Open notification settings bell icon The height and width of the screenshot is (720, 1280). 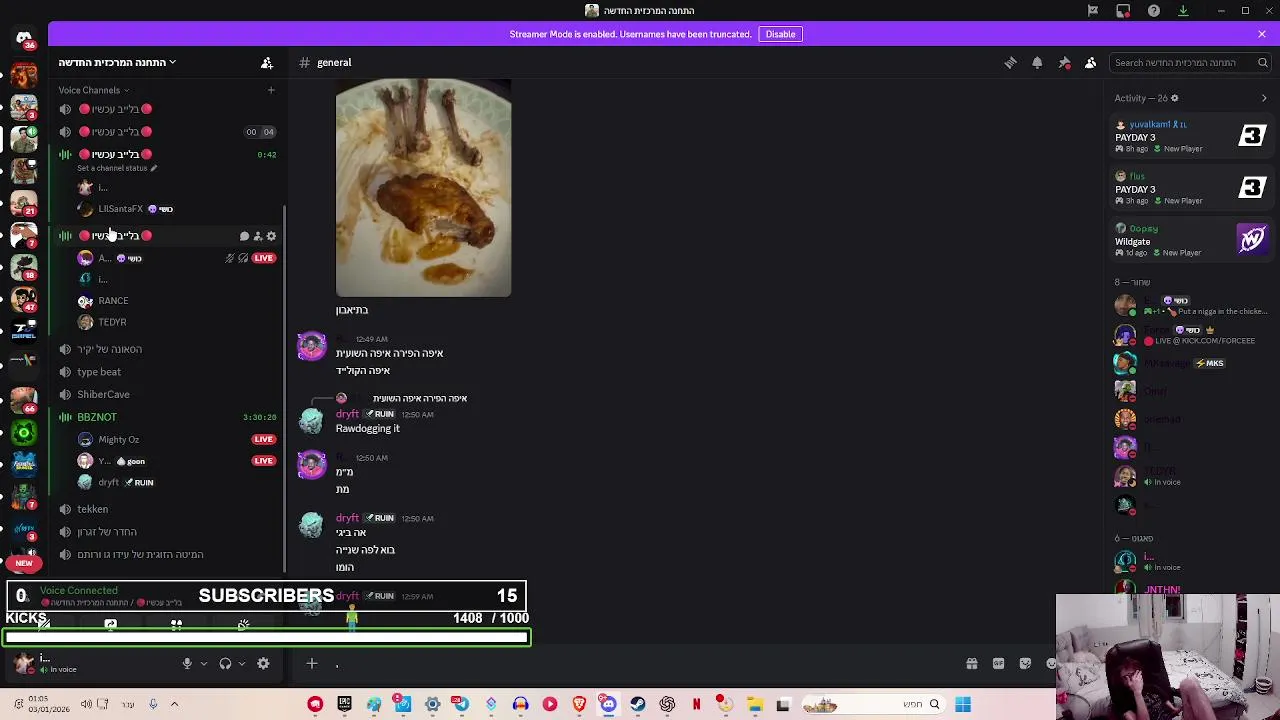pyautogui.click(x=1037, y=62)
